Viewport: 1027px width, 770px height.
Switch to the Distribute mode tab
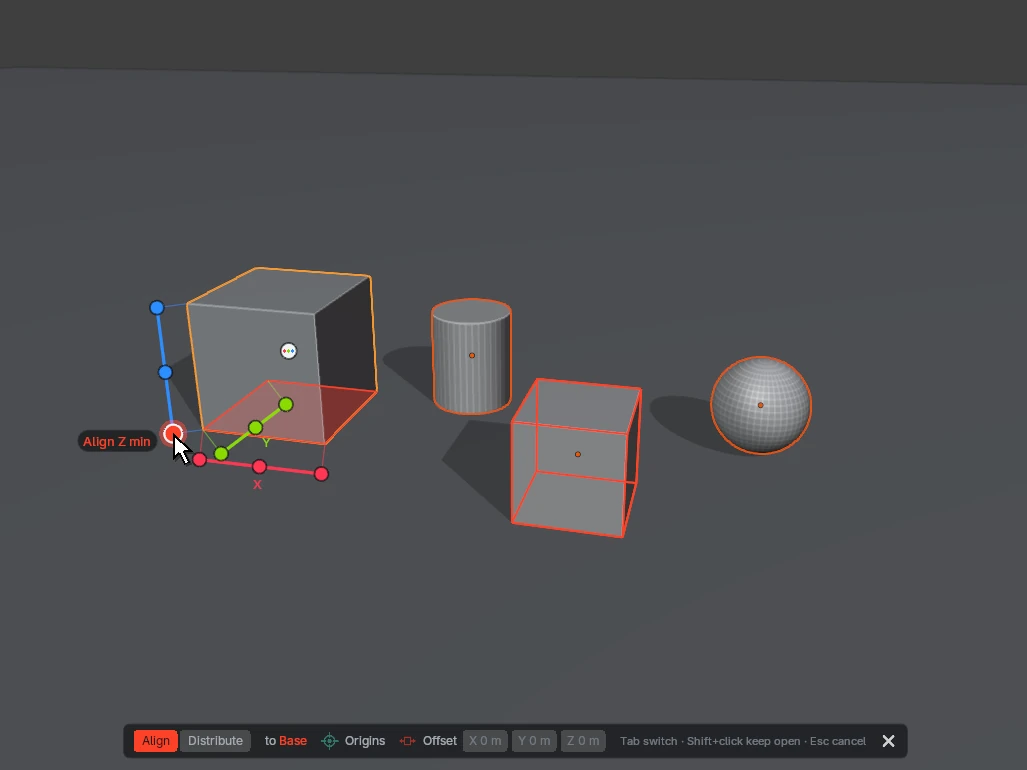(x=215, y=741)
